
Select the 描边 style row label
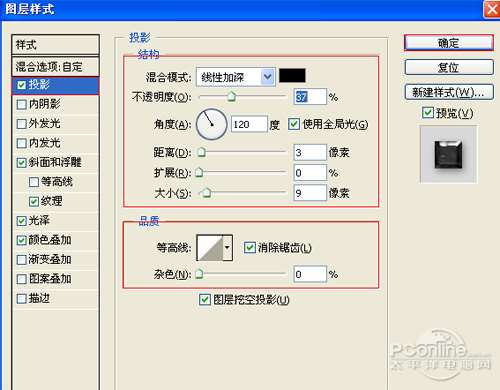click(39, 298)
